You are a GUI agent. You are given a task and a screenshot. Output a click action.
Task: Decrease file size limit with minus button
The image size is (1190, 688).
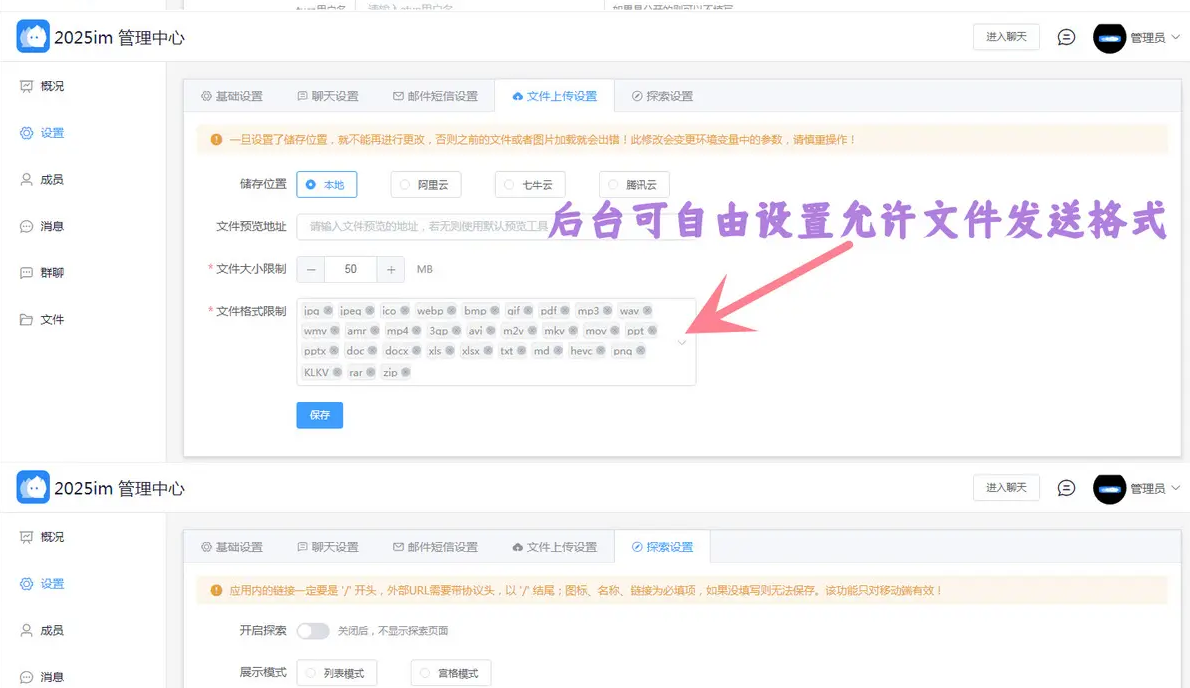311,269
